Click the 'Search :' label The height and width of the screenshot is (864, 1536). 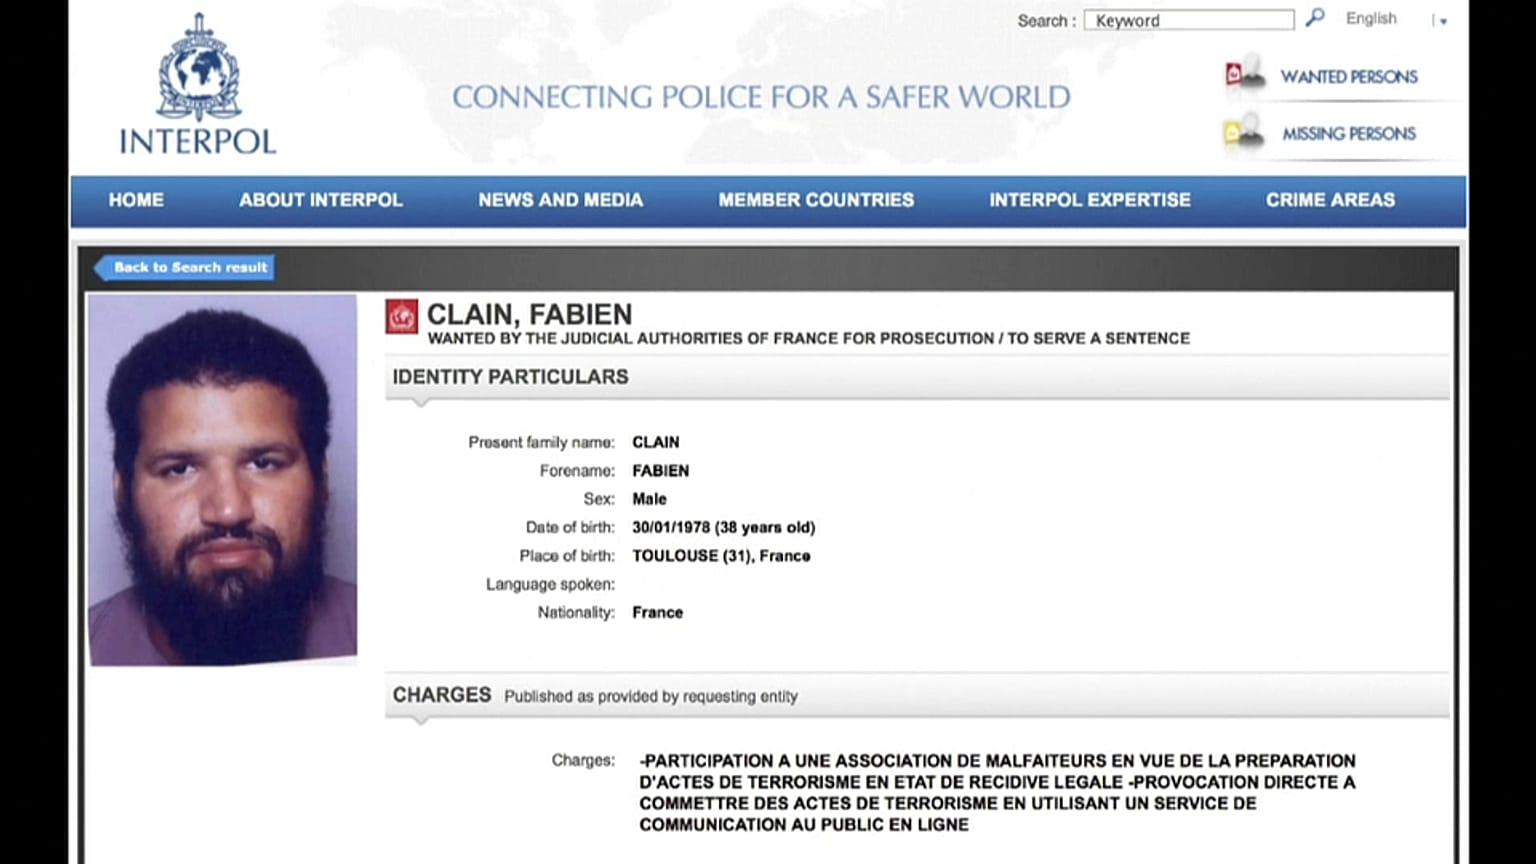point(1047,21)
